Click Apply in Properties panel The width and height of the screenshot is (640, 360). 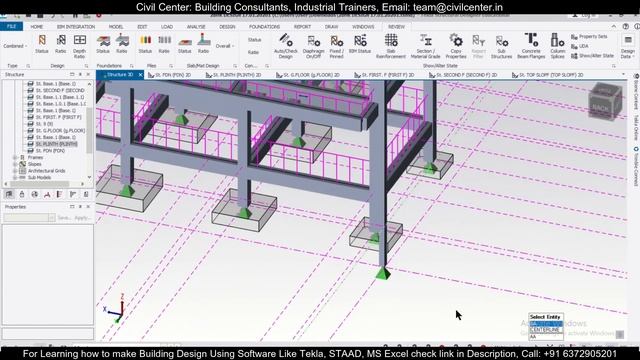tap(82, 218)
